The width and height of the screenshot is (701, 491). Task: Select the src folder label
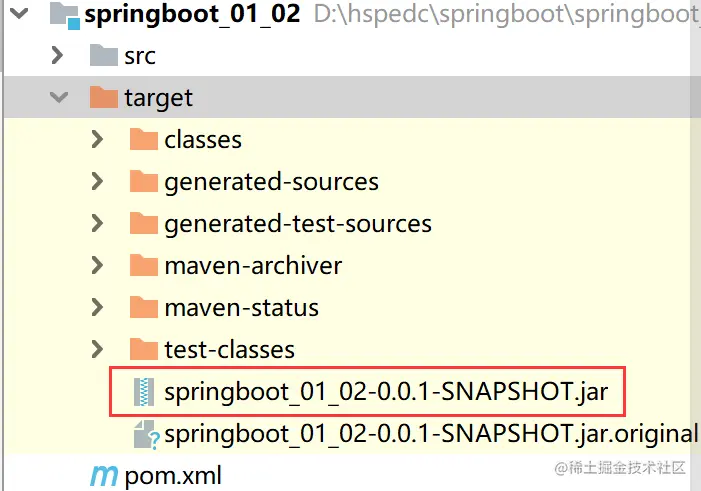coord(140,57)
